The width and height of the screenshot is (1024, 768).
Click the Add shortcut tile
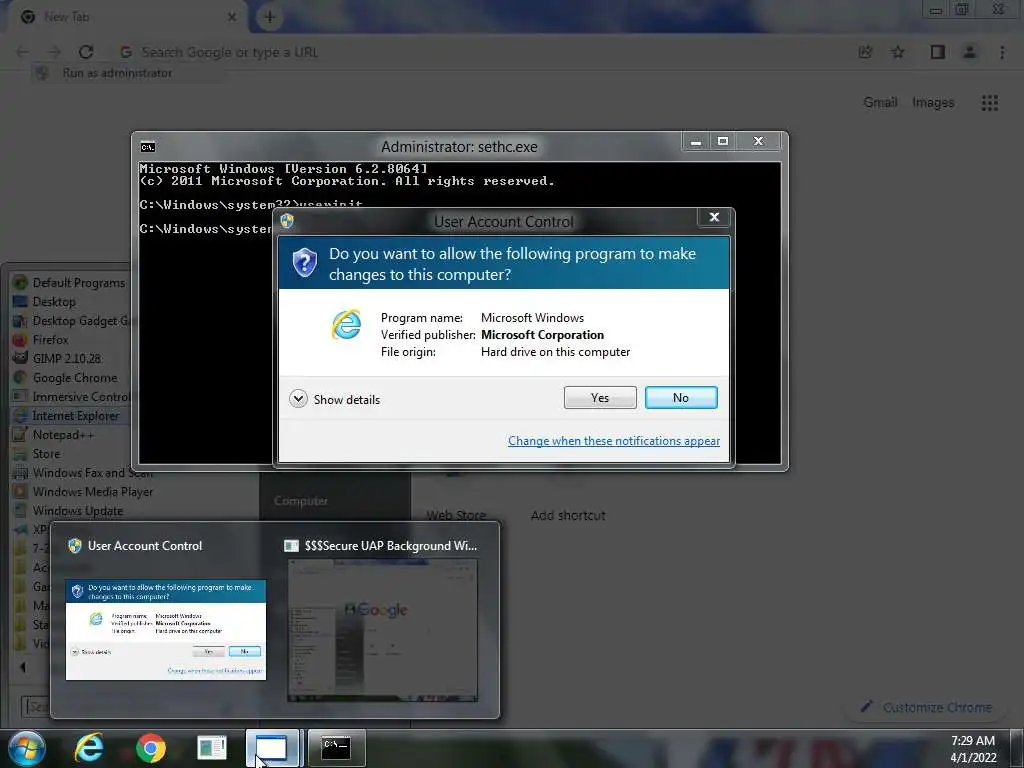click(x=568, y=515)
